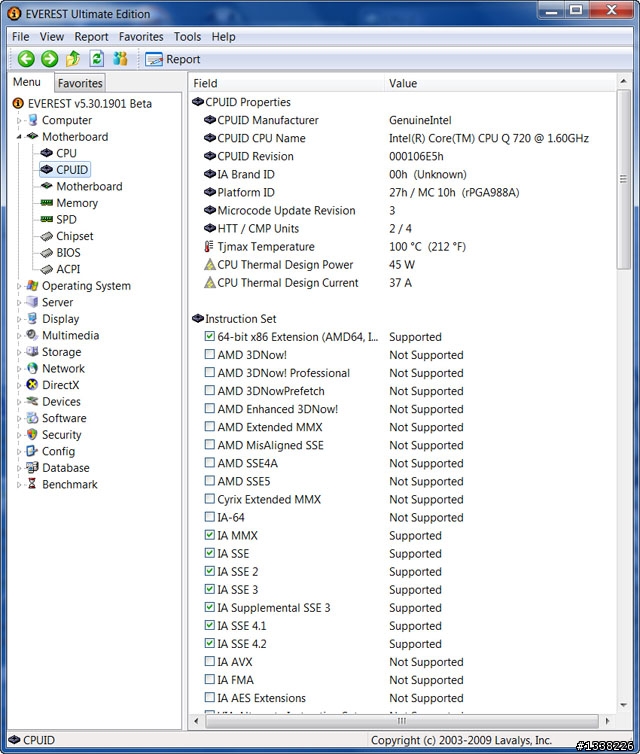Screen dimensions: 640x754
Task: Toggle the AMD SSE4A checkbox
Action: click(210, 463)
